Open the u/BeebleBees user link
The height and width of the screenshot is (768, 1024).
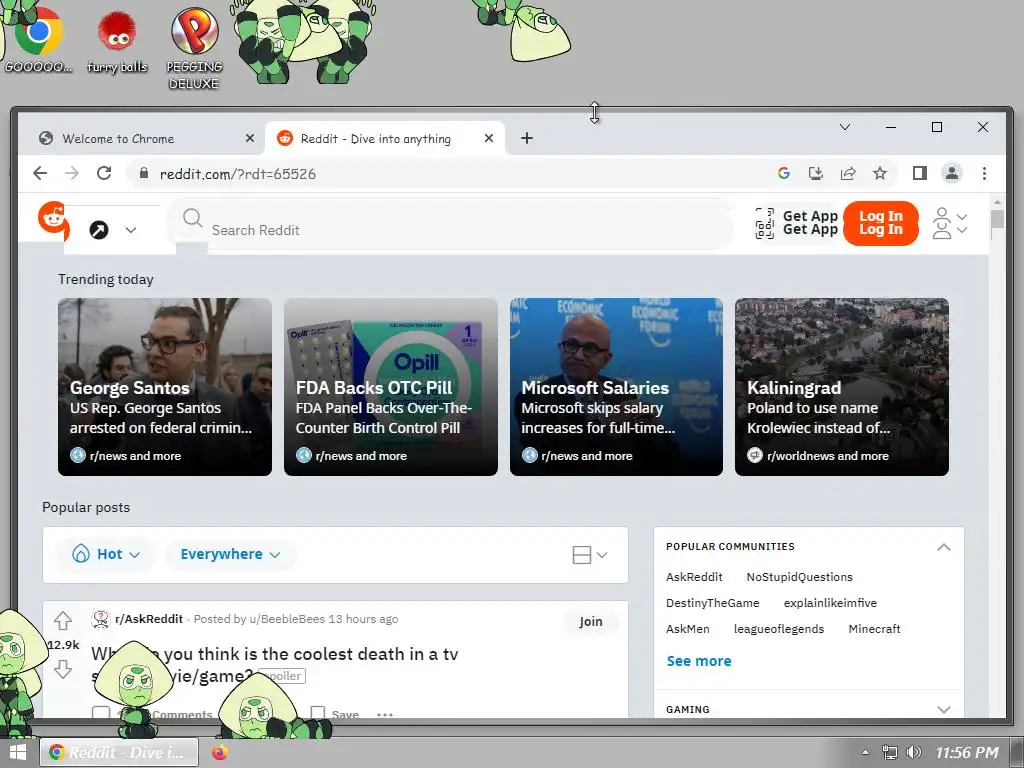click(x=287, y=619)
